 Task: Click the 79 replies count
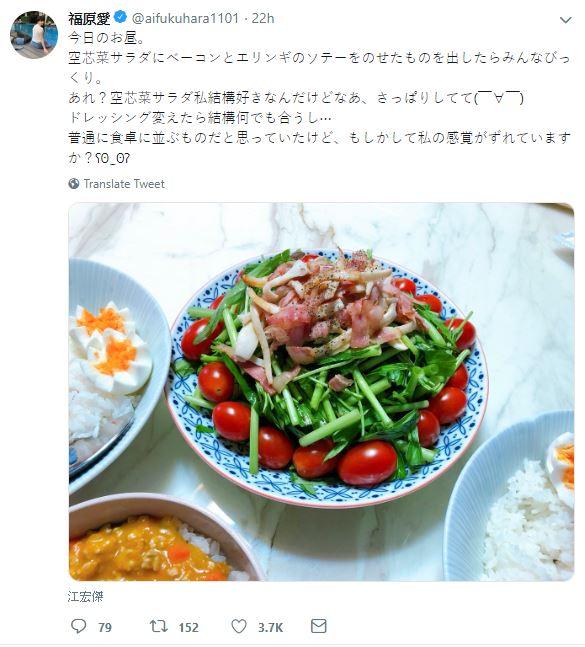pyautogui.click(x=105, y=628)
